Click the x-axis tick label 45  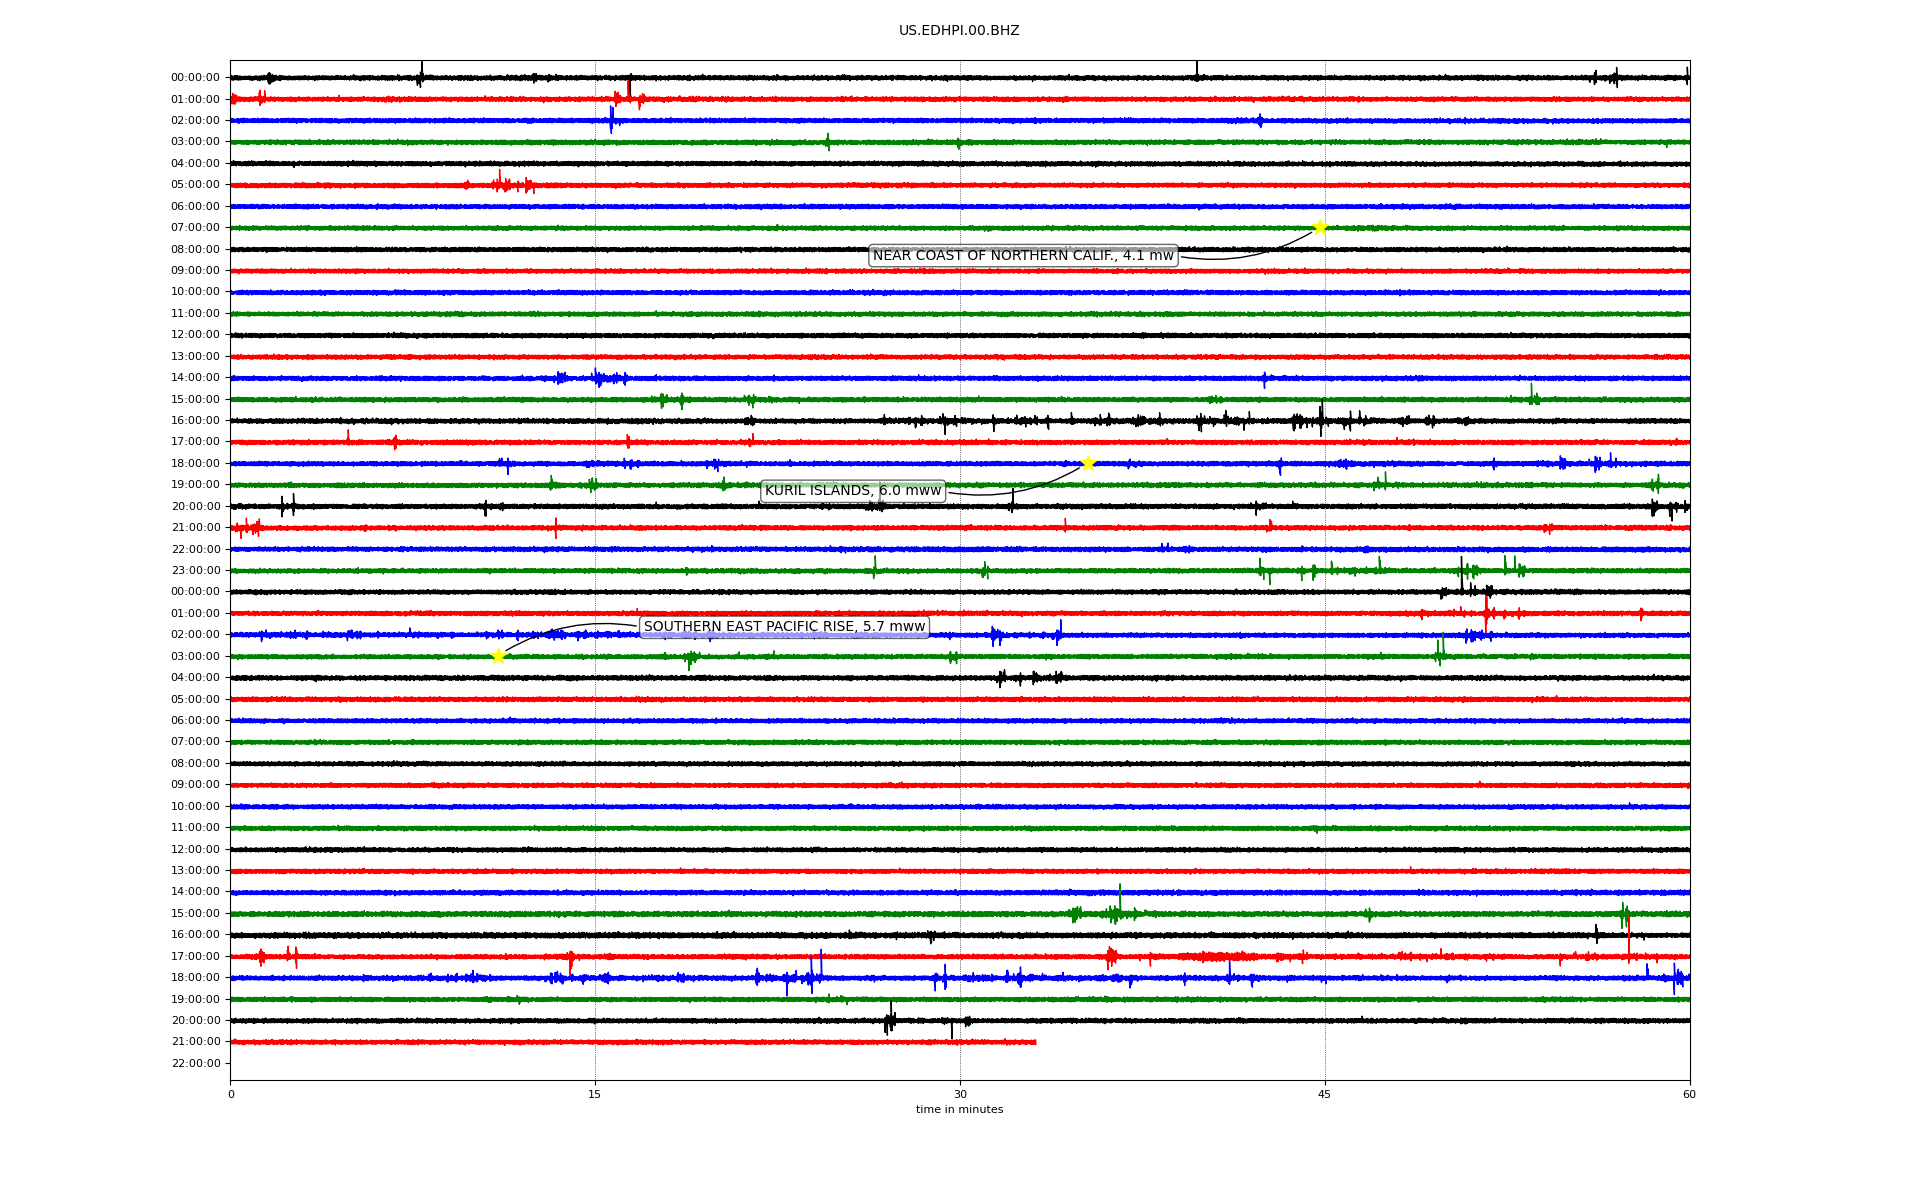(1325, 1094)
